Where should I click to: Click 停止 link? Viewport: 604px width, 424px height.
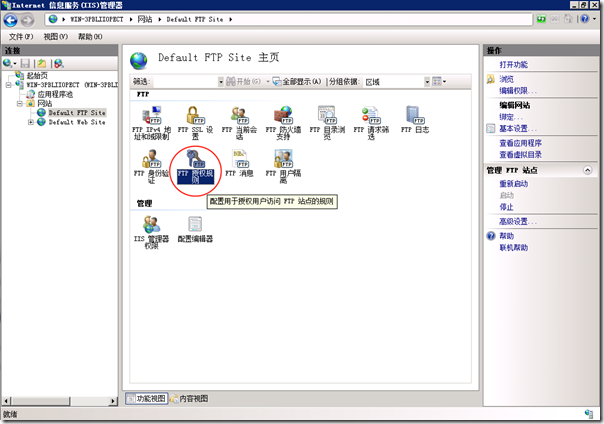click(x=506, y=207)
